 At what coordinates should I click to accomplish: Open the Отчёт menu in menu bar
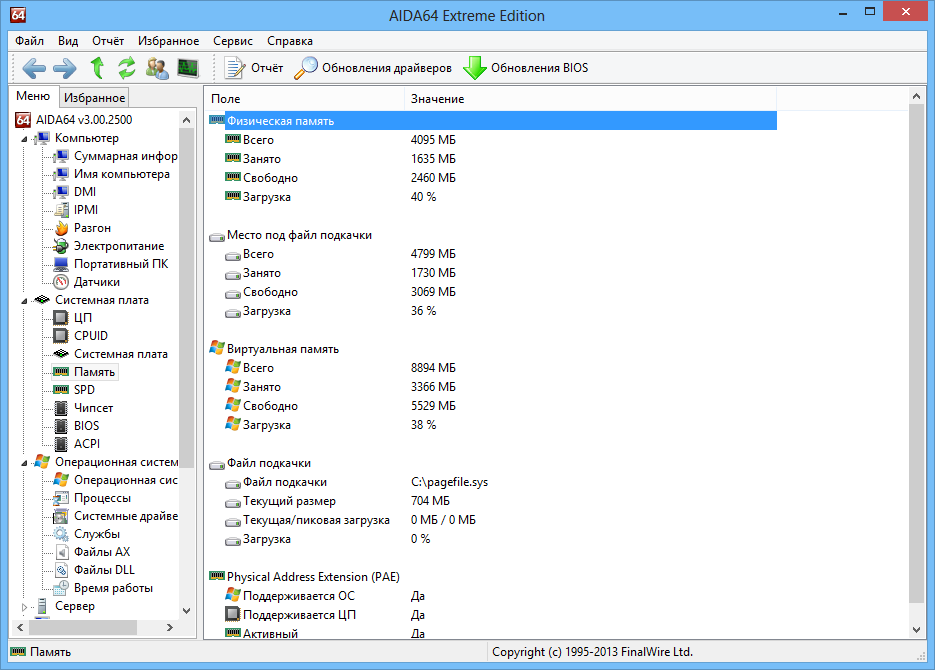[108, 41]
